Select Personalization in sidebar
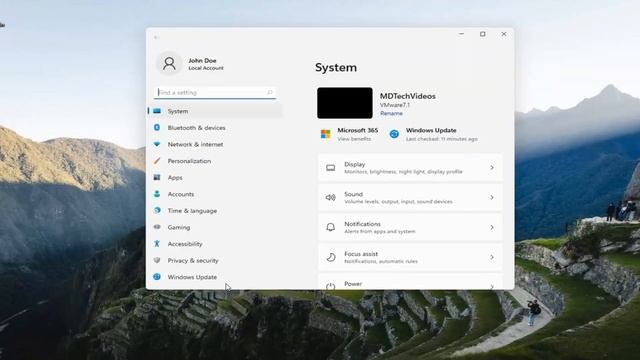640x360 pixels. tap(215, 161)
